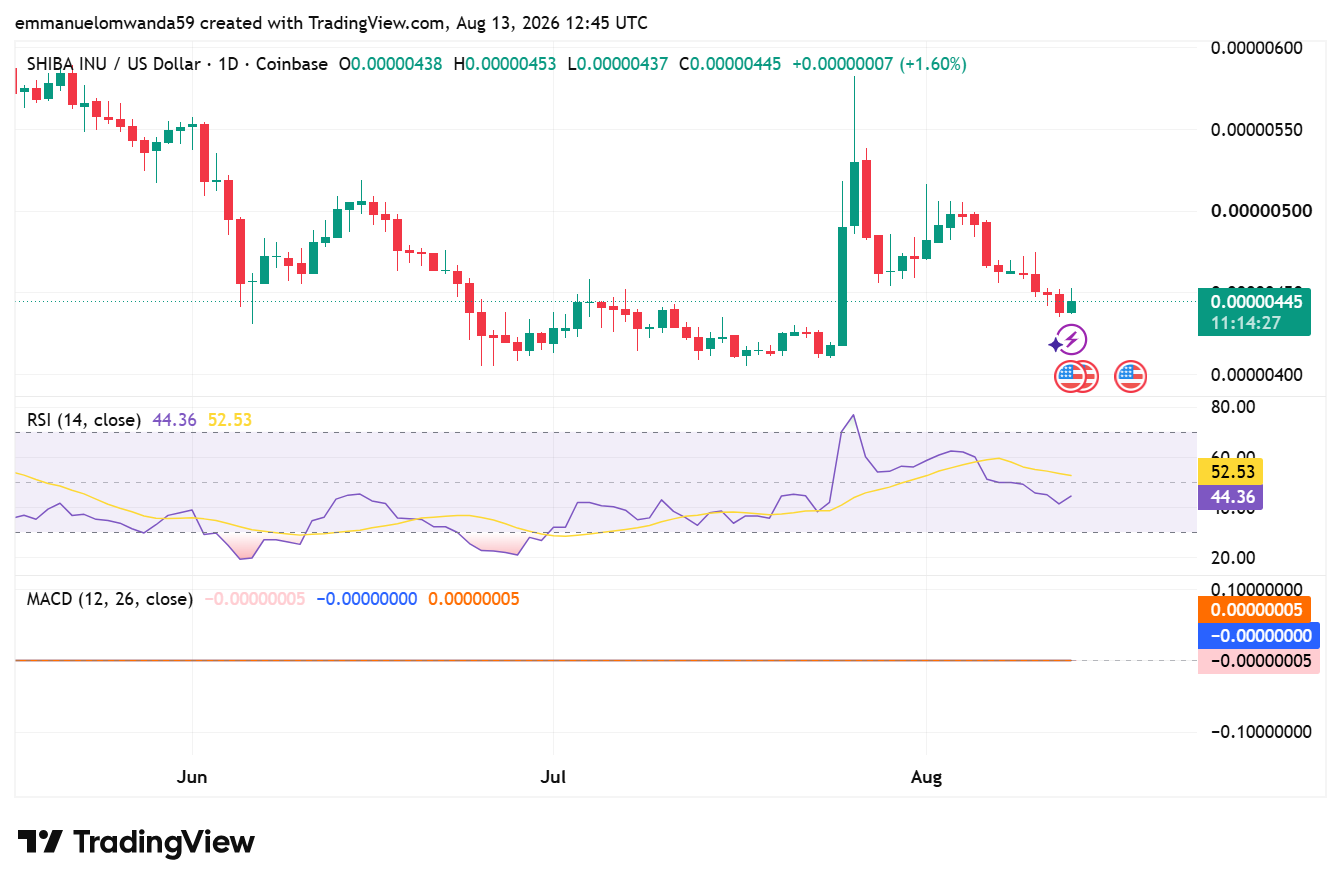Click the pink −0.00000005 tag on MACD axis

click(x=1259, y=660)
